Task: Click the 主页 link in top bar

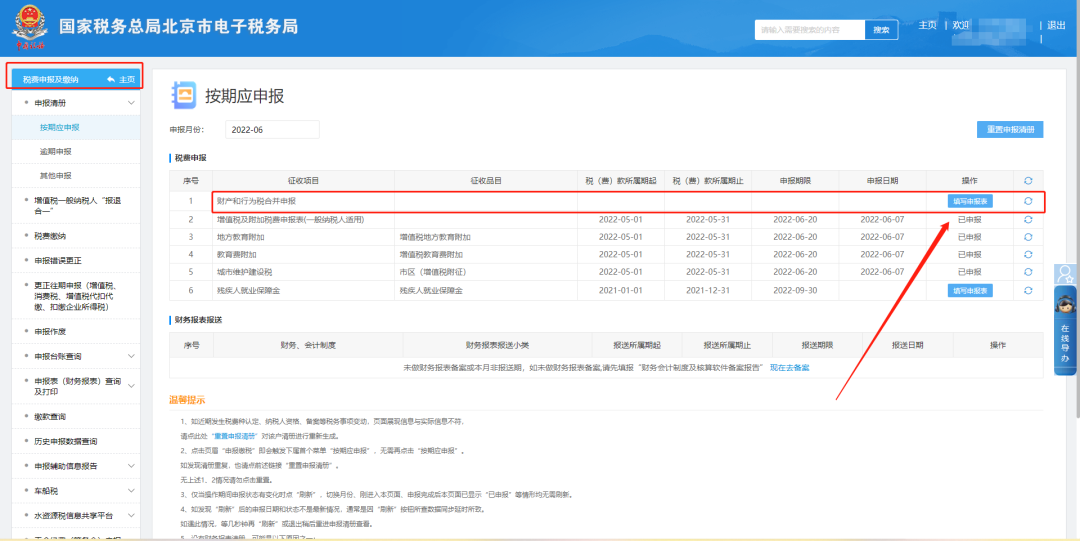Action: coord(927,25)
